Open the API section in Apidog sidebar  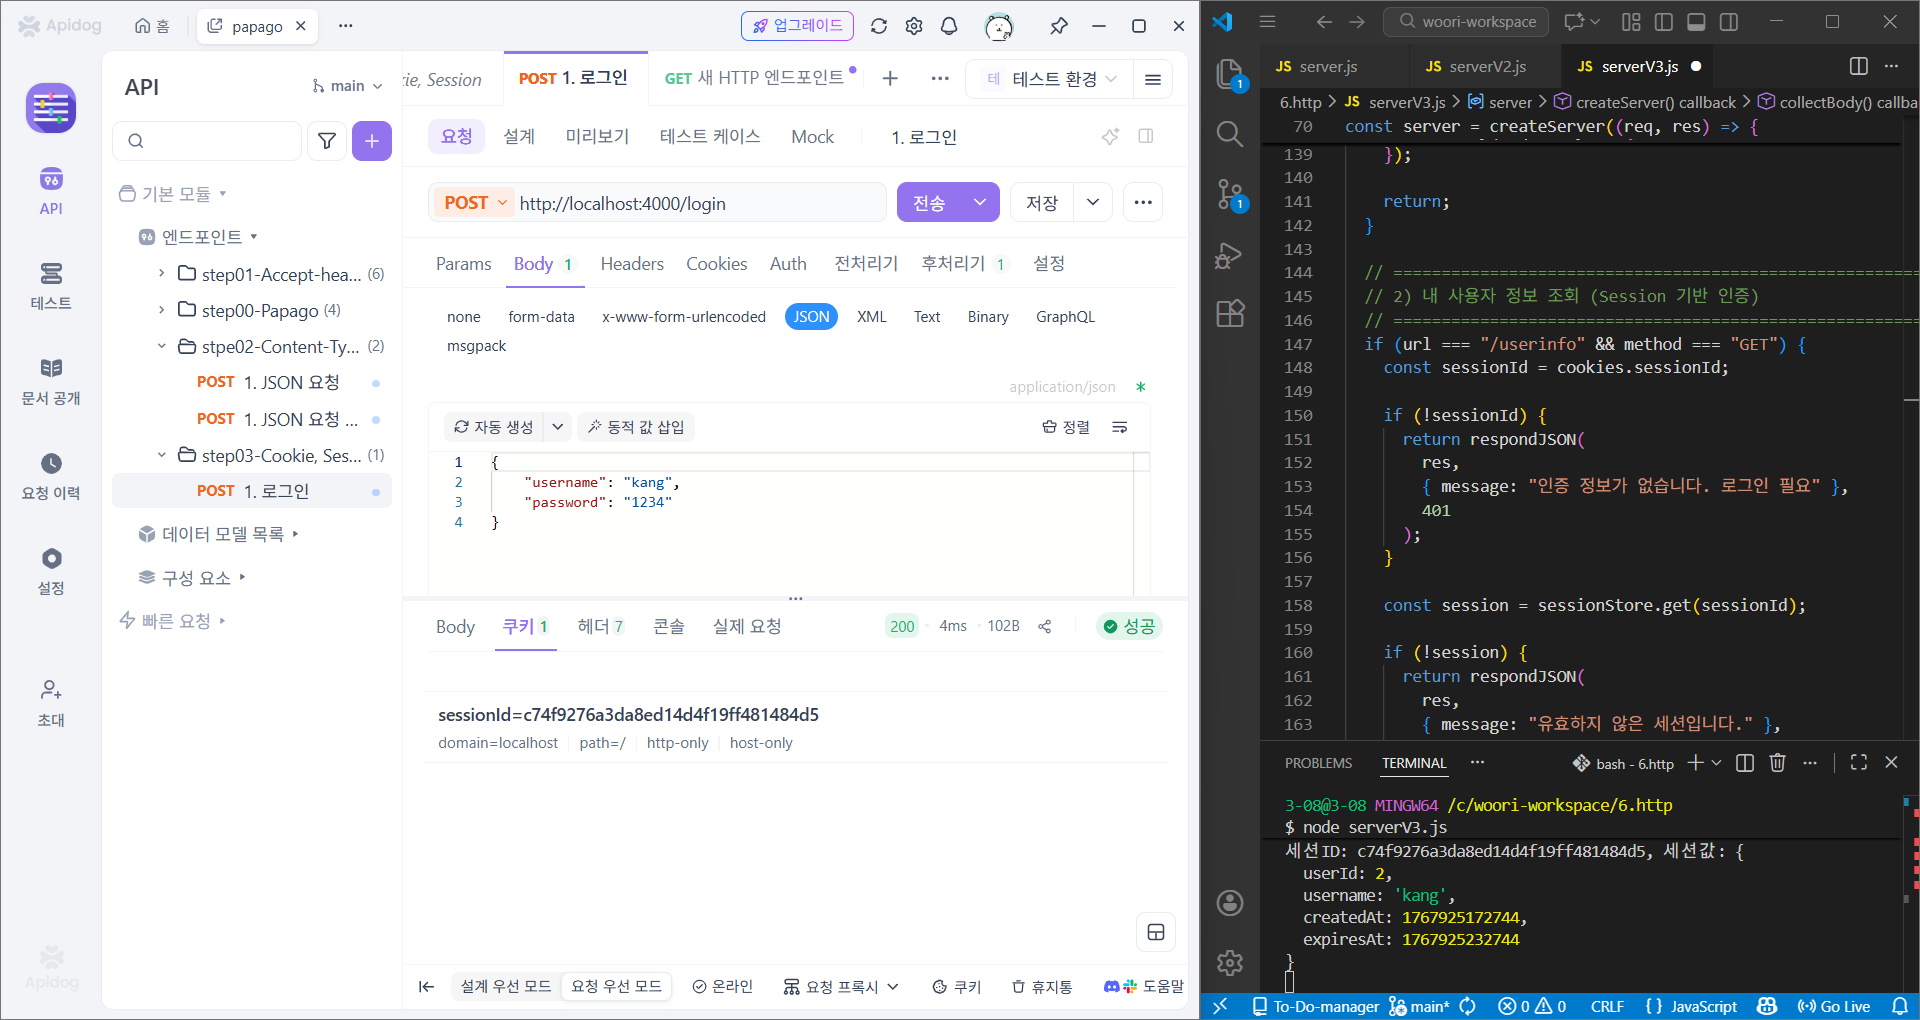(51, 191)
